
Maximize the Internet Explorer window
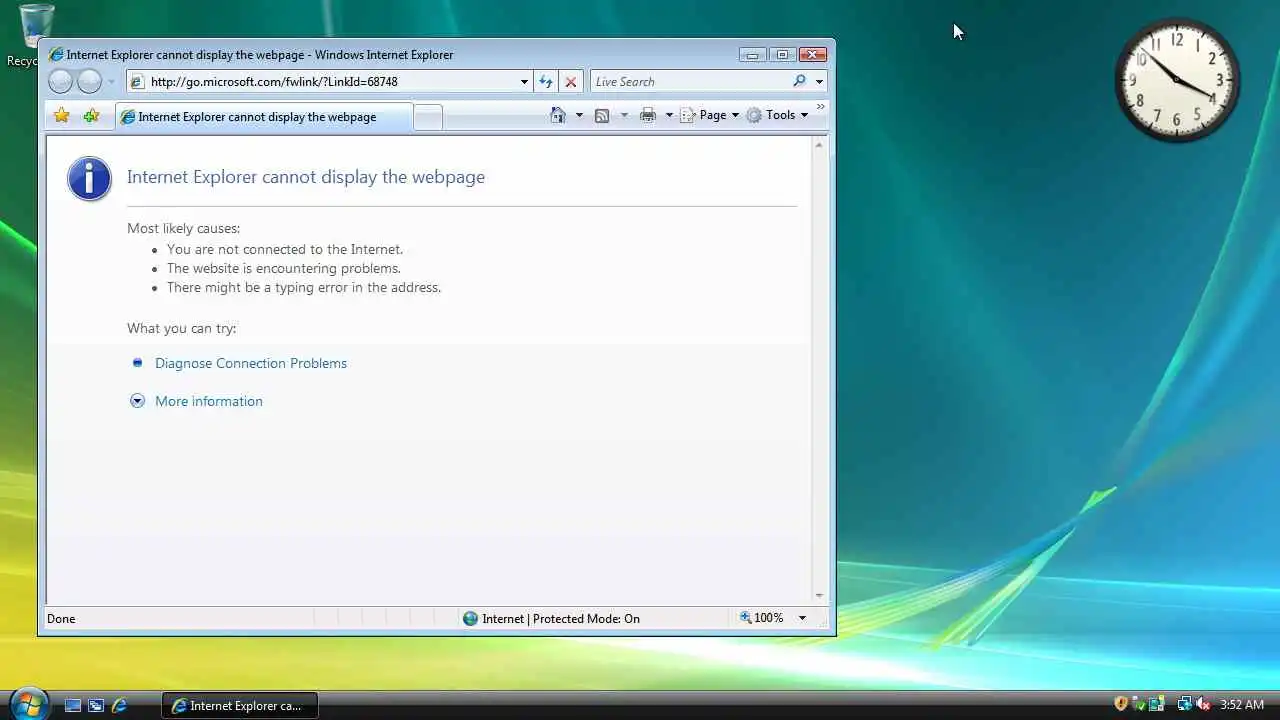[783, 55]
